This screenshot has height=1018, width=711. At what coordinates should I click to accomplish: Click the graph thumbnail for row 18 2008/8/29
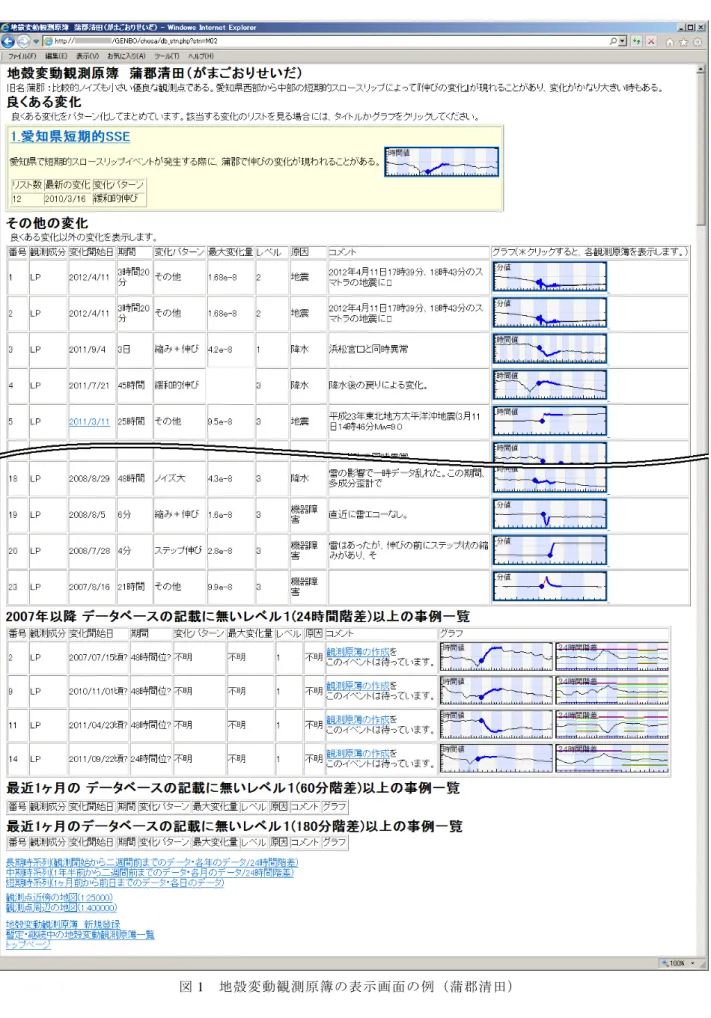pos(549,479)
